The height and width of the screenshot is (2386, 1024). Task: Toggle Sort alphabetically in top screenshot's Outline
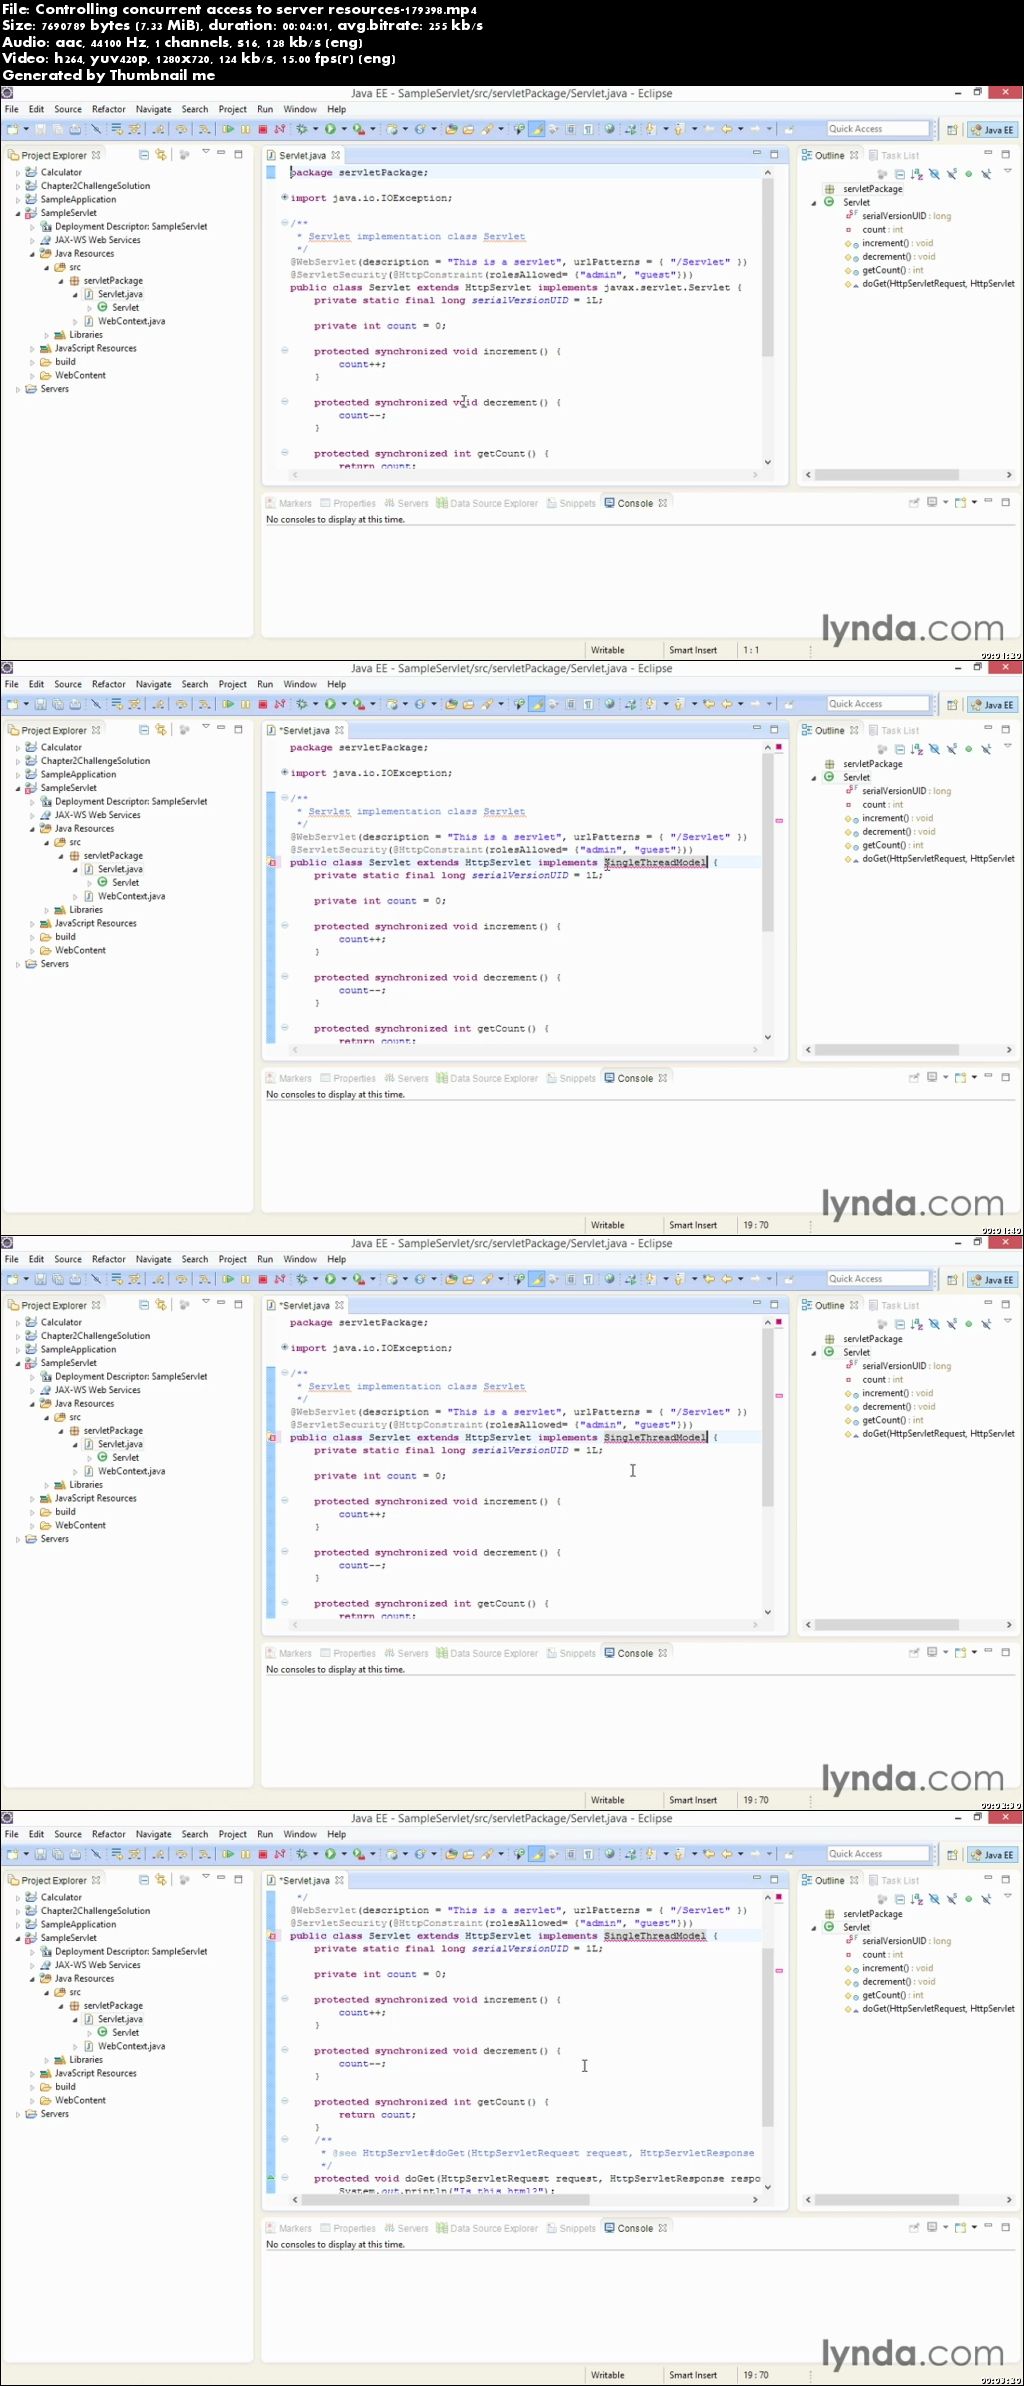coord(917,174)
